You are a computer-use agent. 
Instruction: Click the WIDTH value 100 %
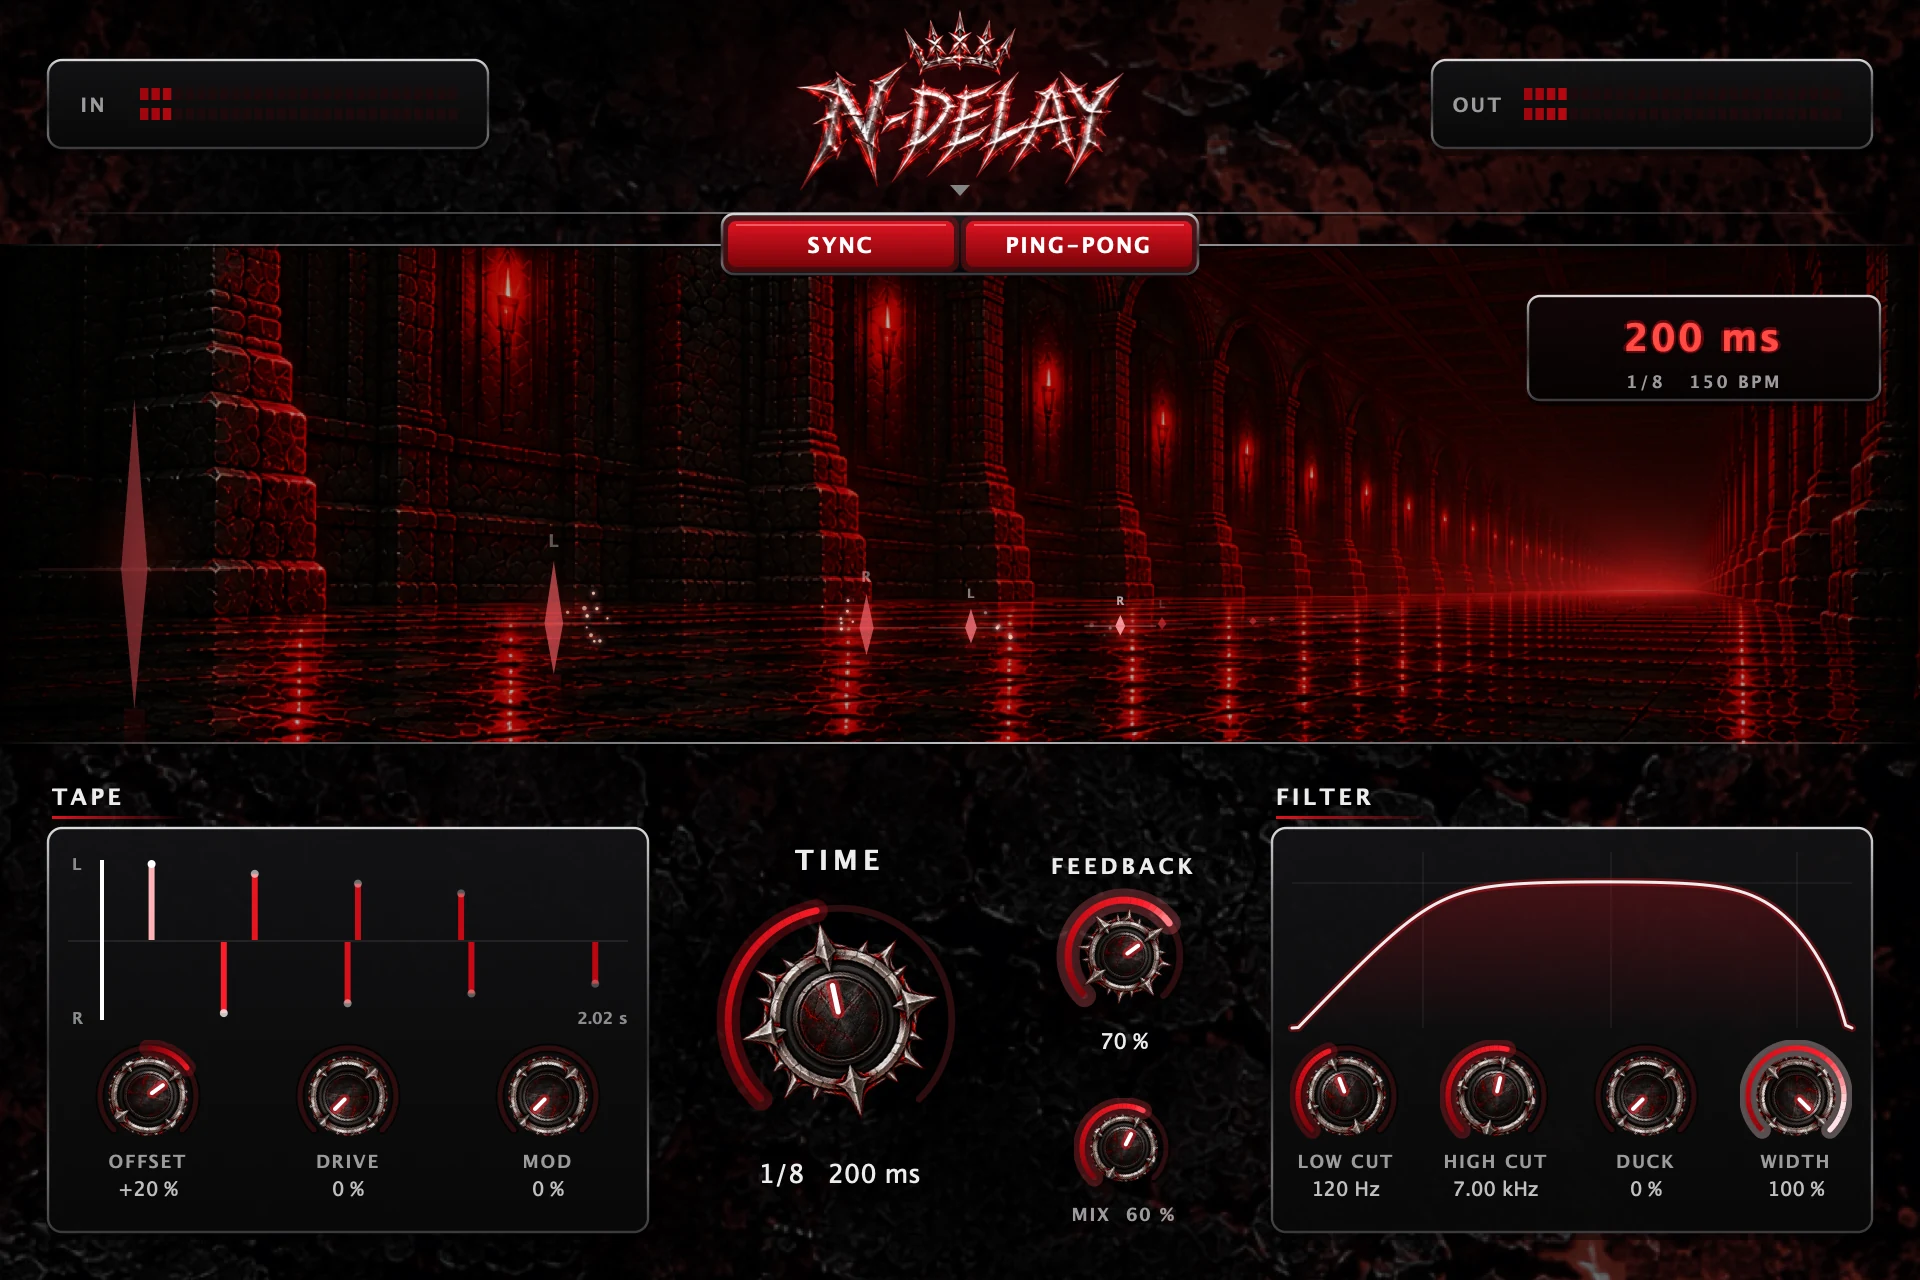pos(1796,1189)
